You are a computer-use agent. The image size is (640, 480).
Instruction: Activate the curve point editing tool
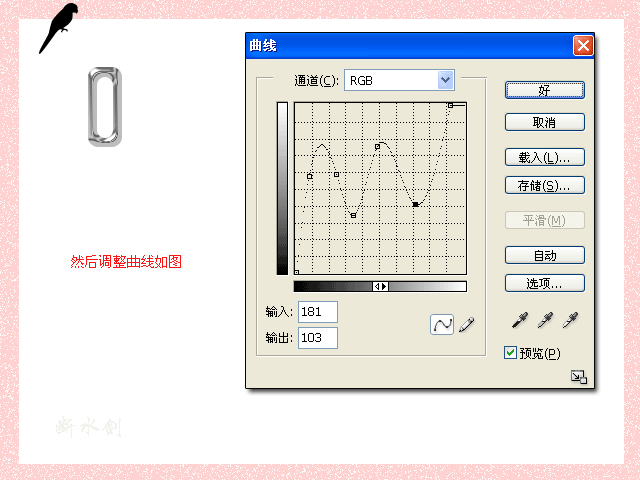pyautogui.click(x=441, y=324)
